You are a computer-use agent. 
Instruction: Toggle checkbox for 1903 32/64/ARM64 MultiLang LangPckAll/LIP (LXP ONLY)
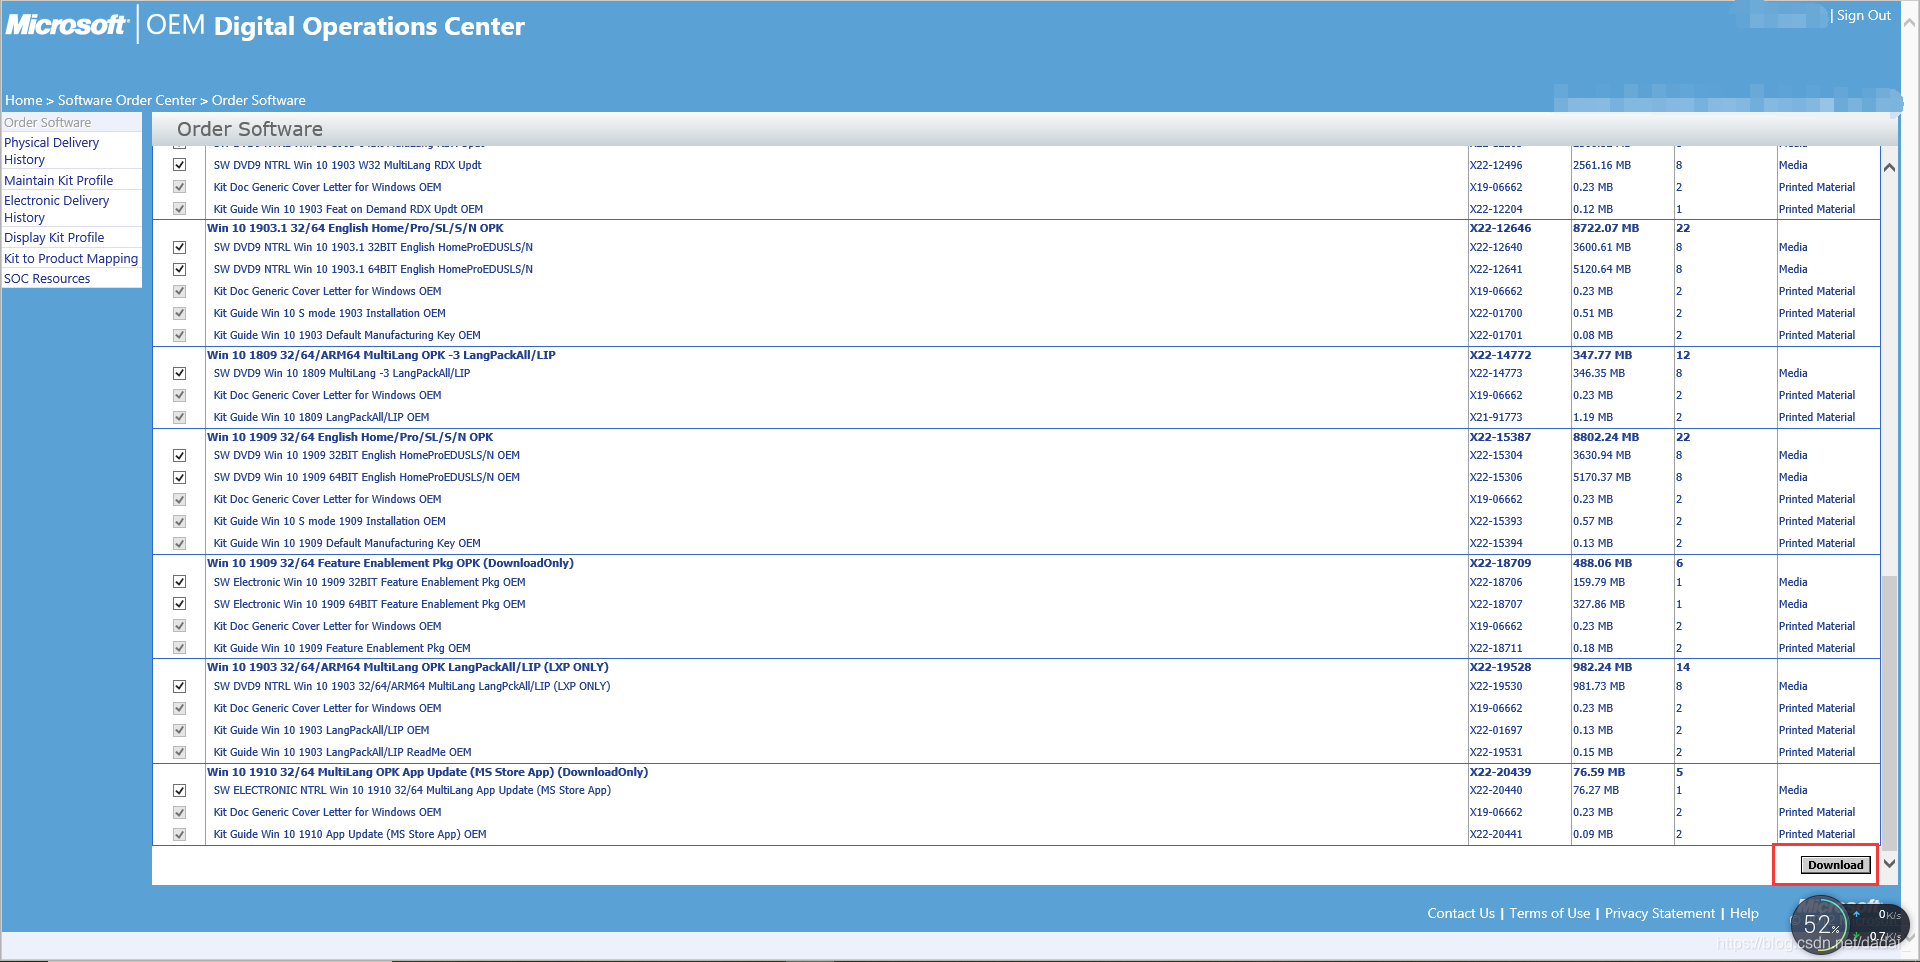[180, 686]
